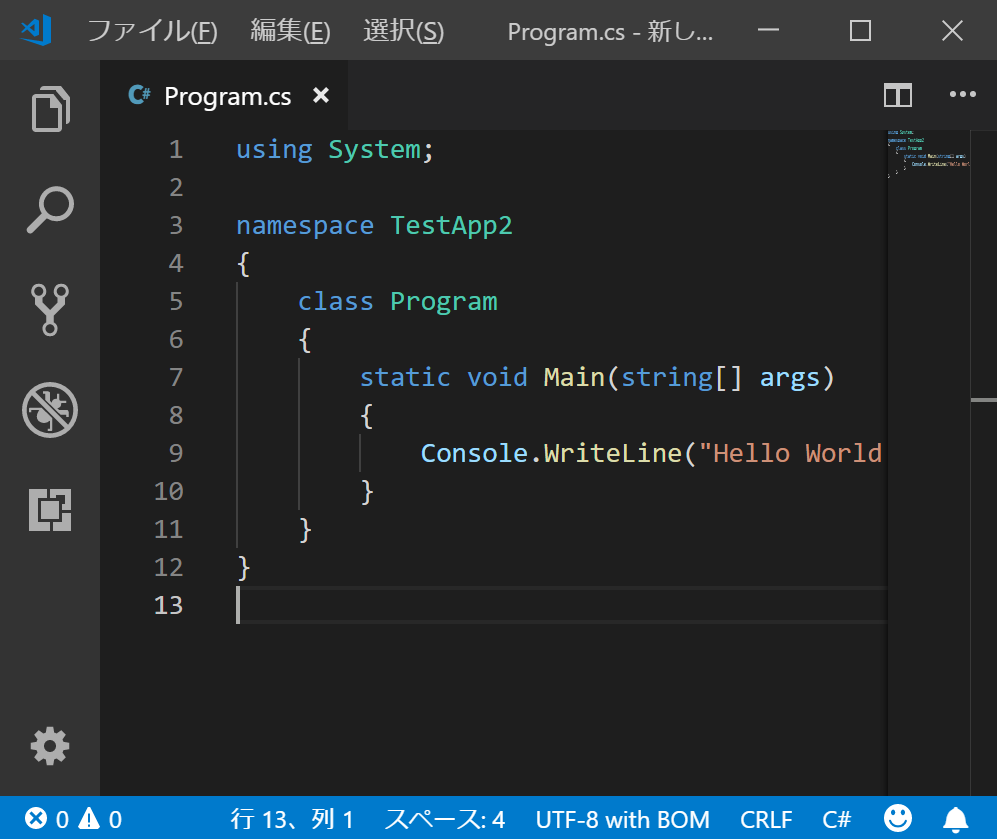Image resolution: width=997 pixels, height=839 pixels.
Task: Open the Source Control view
Action: tap(50, 310)
